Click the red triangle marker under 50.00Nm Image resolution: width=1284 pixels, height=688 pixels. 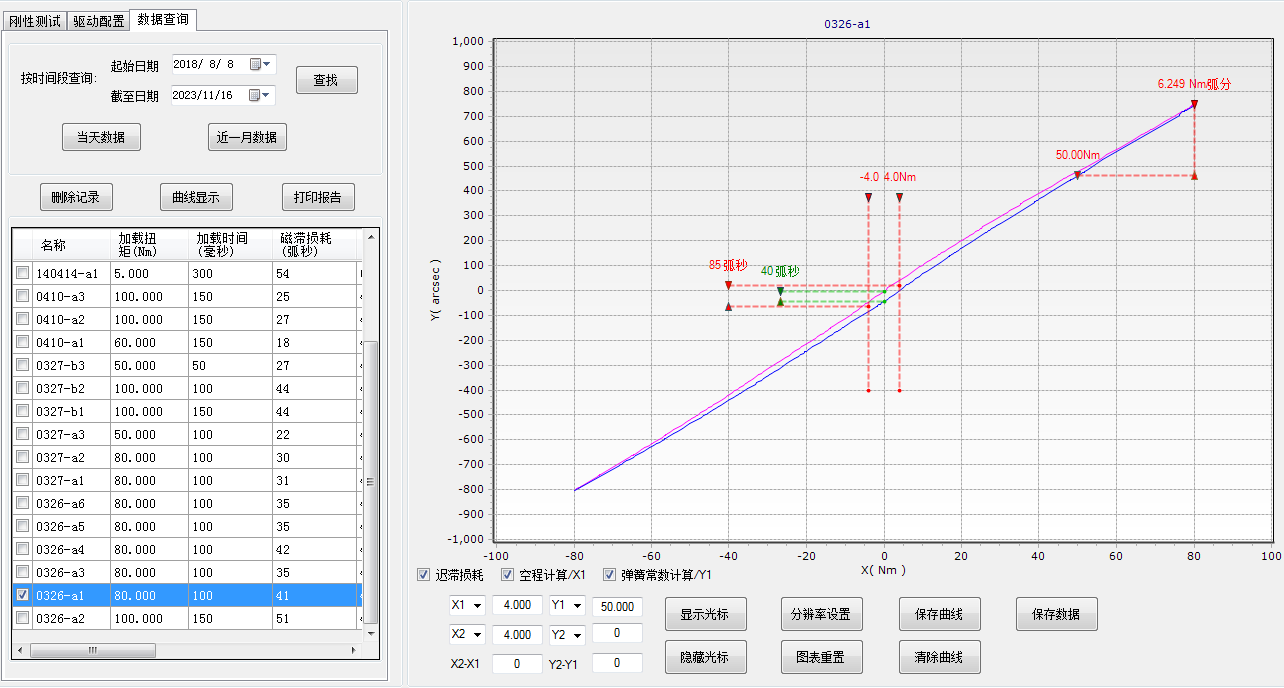pos(1077,175)
